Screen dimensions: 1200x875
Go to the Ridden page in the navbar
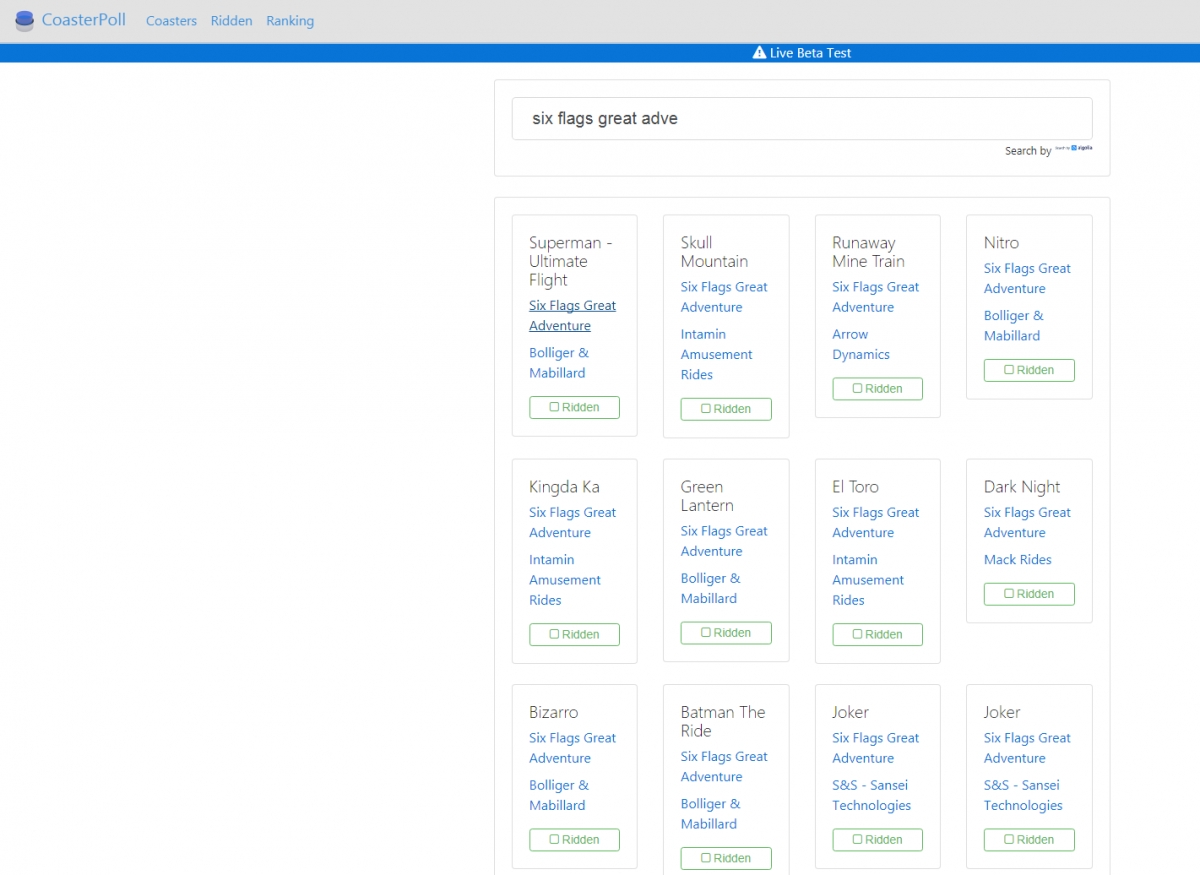click(231, 20)
